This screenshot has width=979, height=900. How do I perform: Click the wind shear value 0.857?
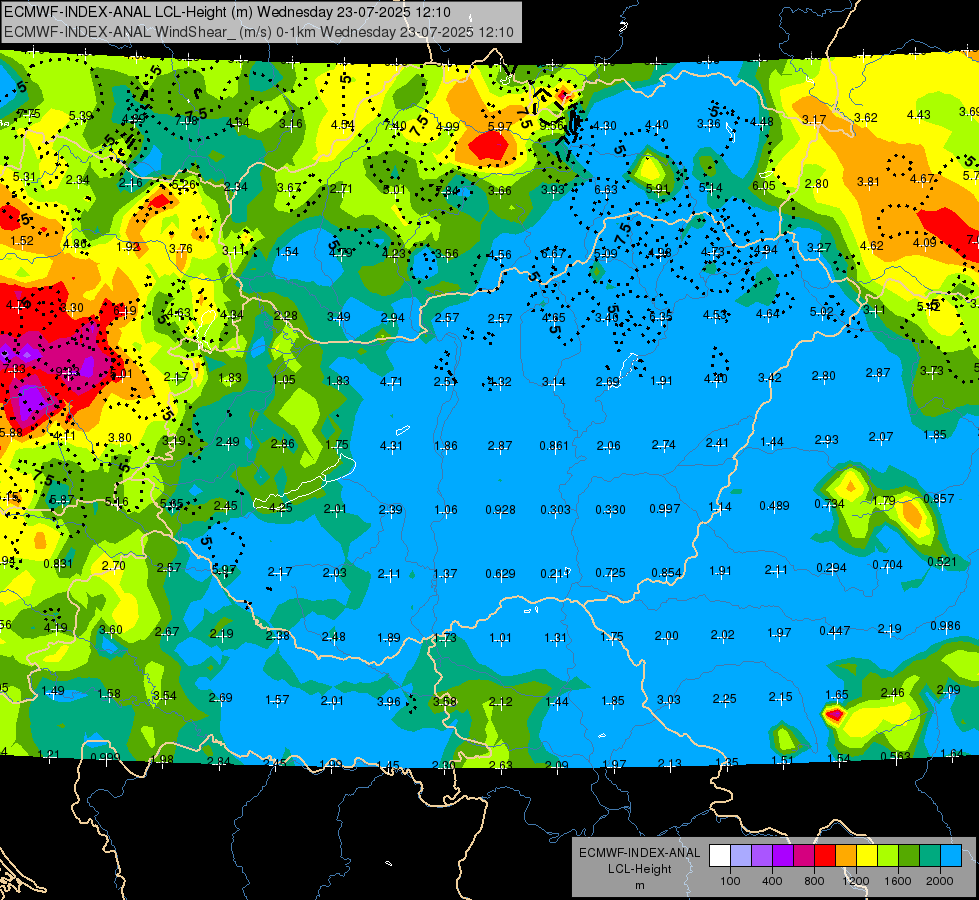point(938,498)
